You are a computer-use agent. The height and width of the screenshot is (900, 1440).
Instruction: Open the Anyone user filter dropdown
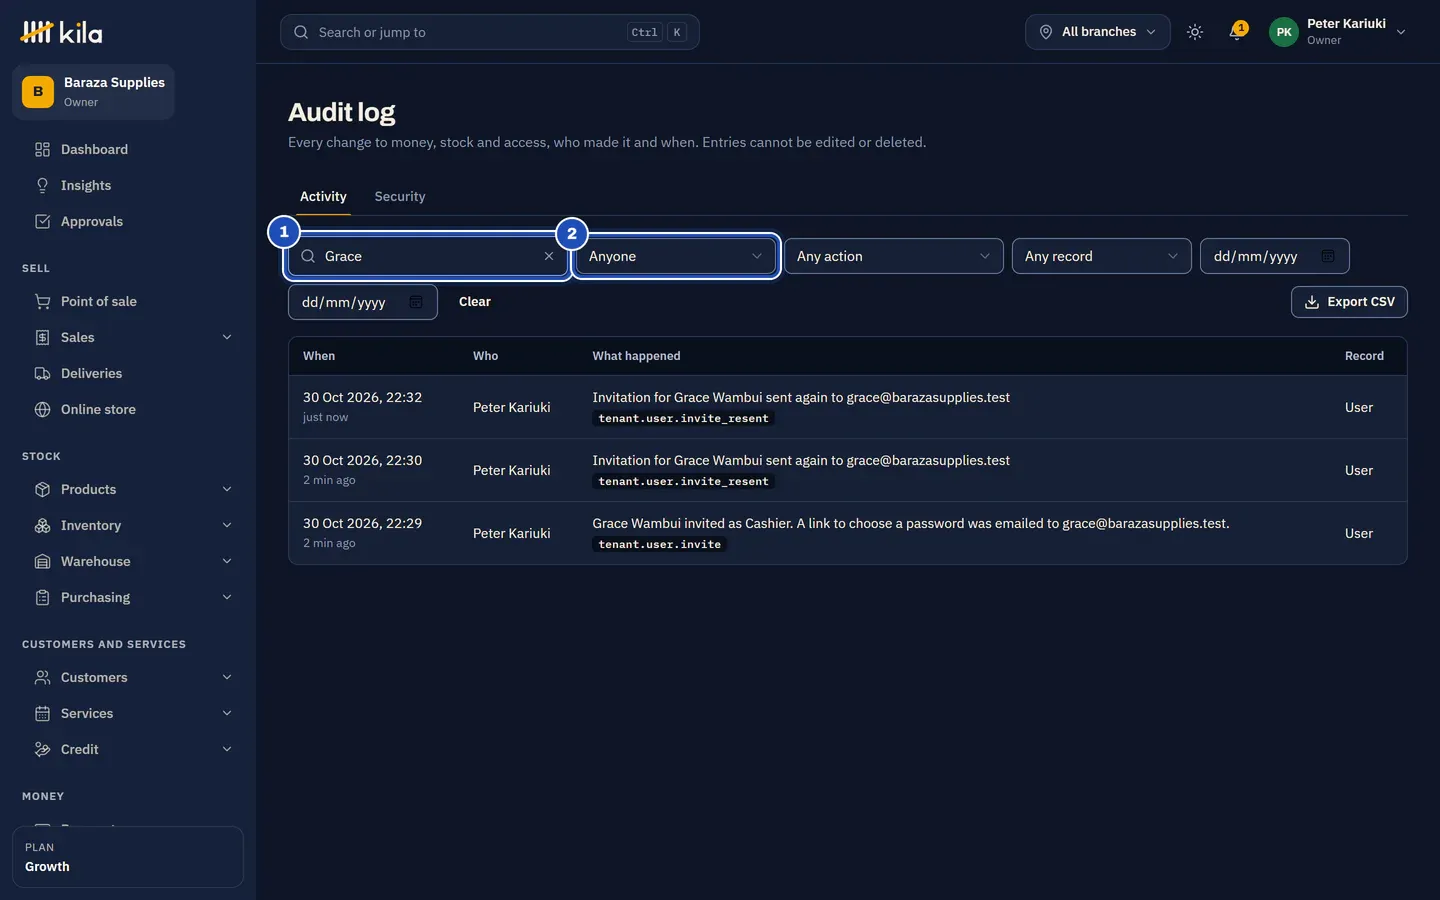tap(676, 256)
